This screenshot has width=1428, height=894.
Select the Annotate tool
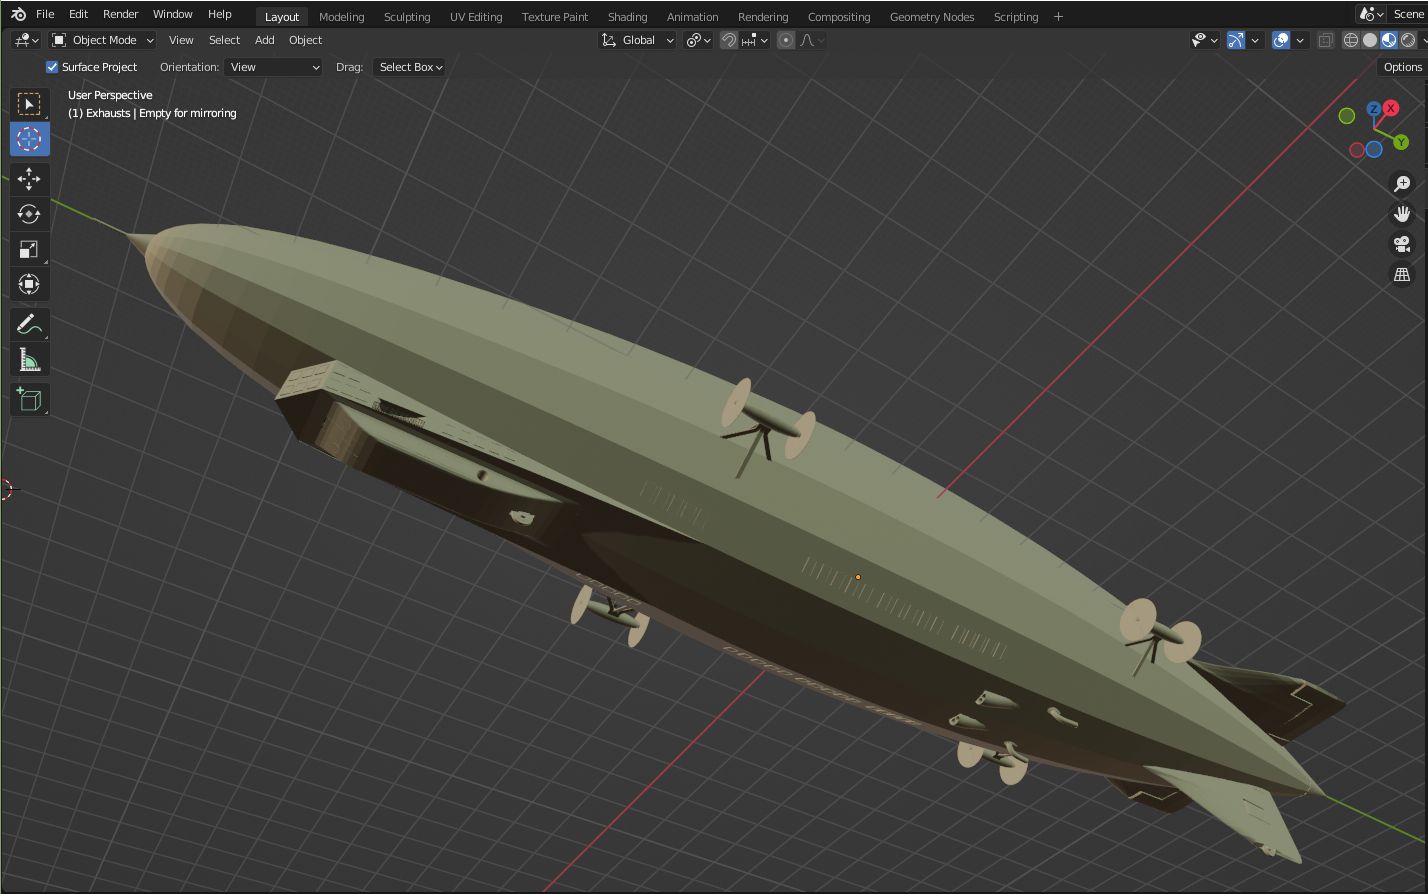29,325
